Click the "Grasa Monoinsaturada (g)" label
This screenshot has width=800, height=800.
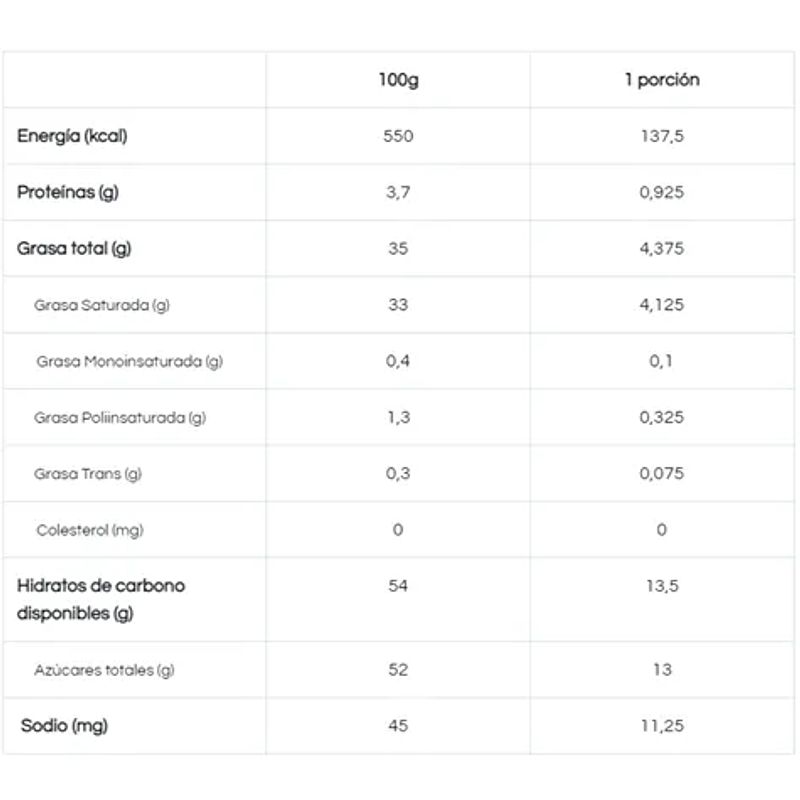129,361
